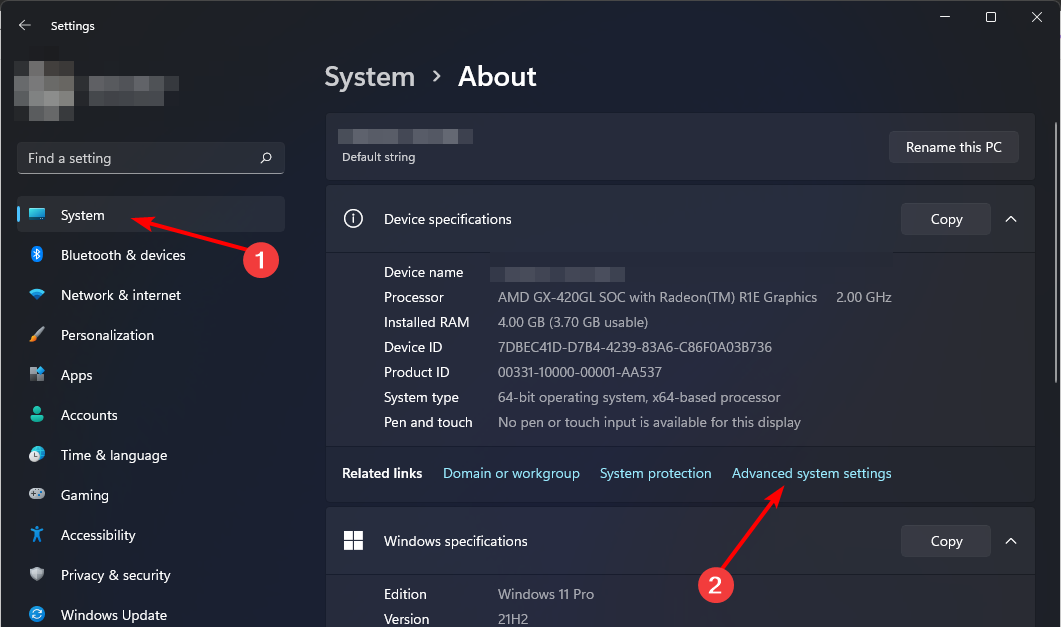Click the System monitor icon in sidebar
The height and width of the screenshot is (627, 1061).
[x=37, y=215]
